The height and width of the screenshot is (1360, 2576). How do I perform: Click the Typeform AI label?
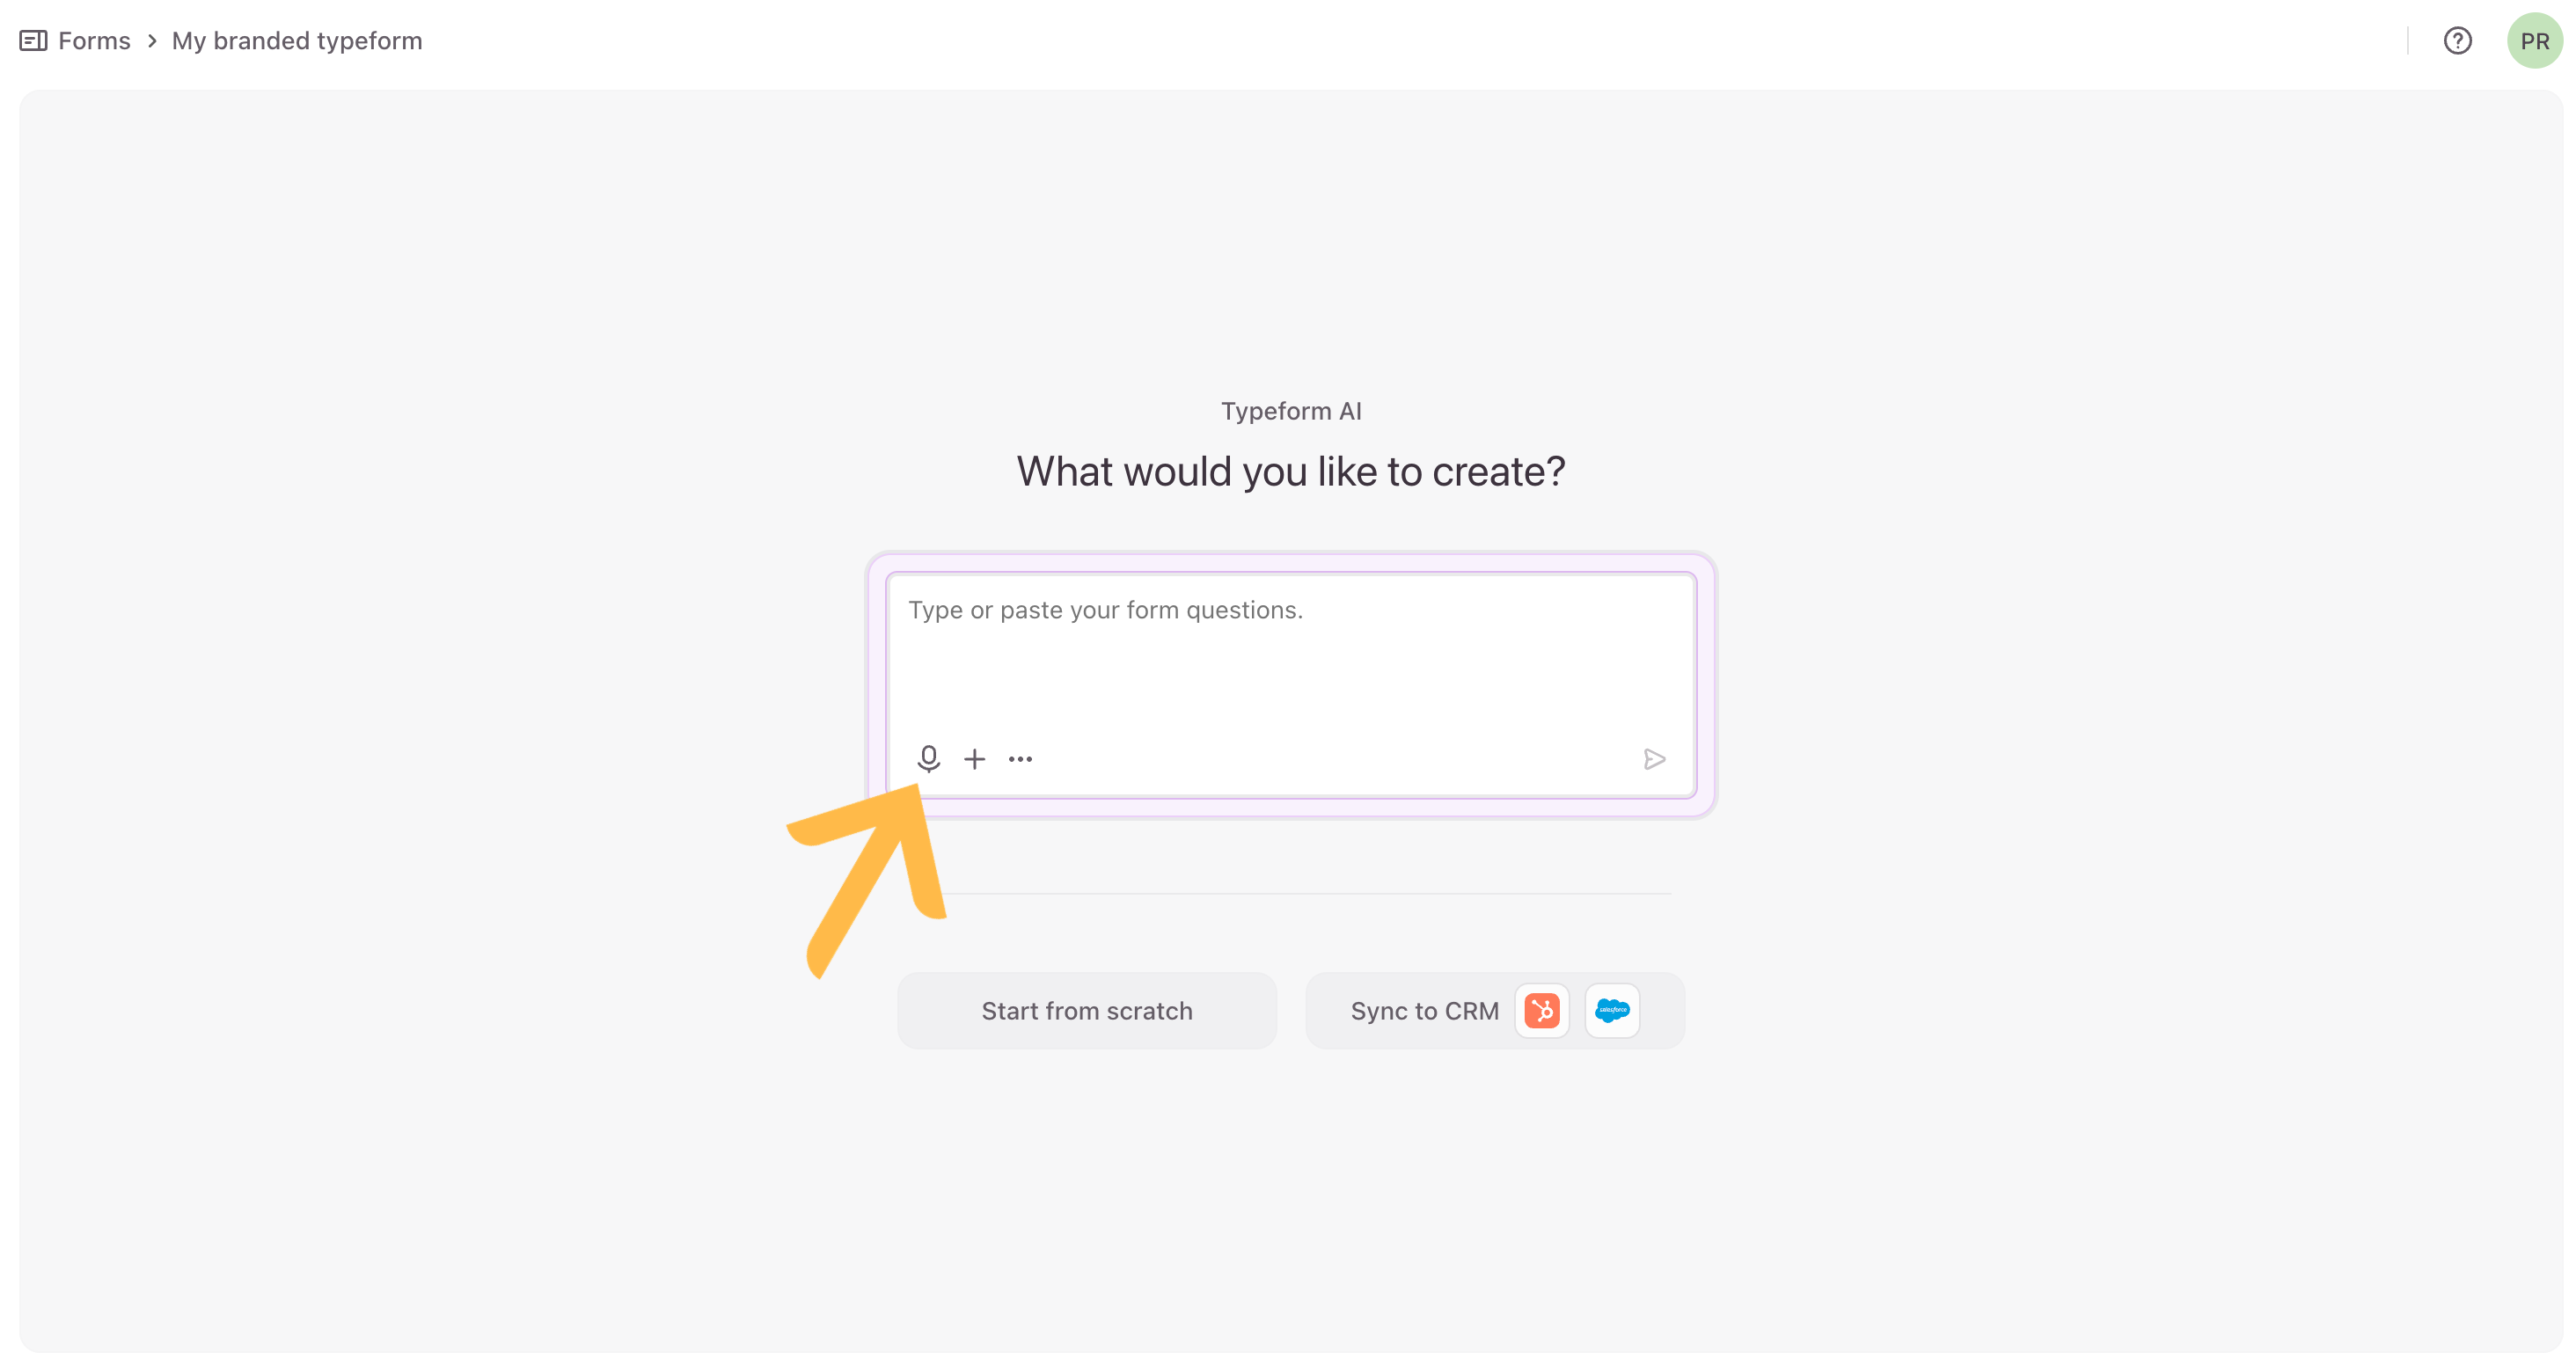pos(1290,411)
